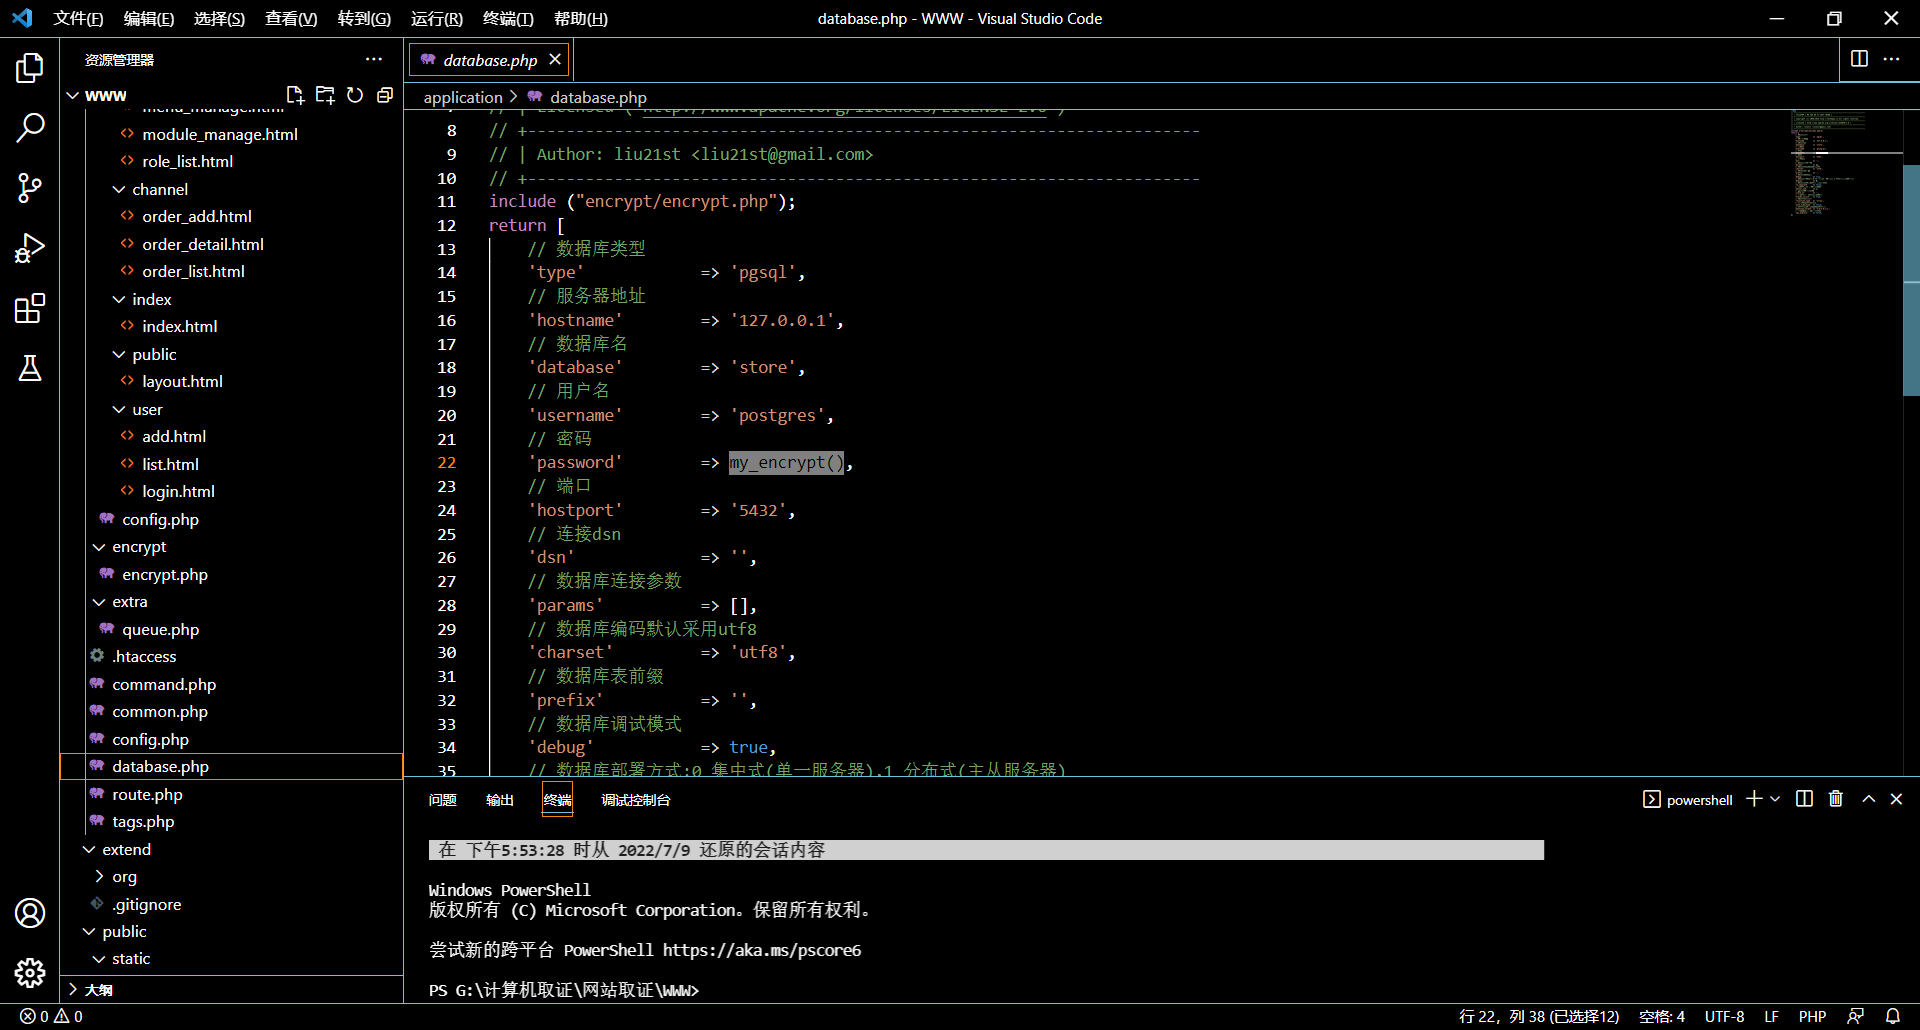This screenshot has height=1030, width=1920.
Task: Open the Accounts menu icon
Action: [30, 912]
